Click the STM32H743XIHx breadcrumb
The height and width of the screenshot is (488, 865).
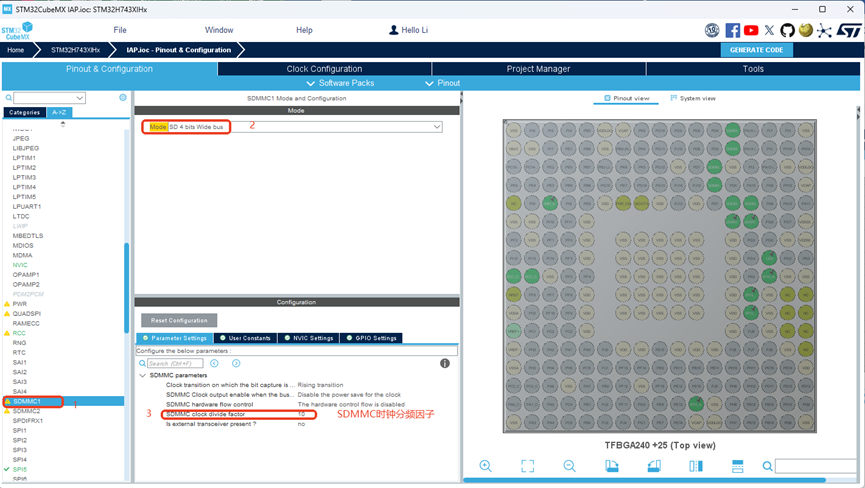click(76, 50)
